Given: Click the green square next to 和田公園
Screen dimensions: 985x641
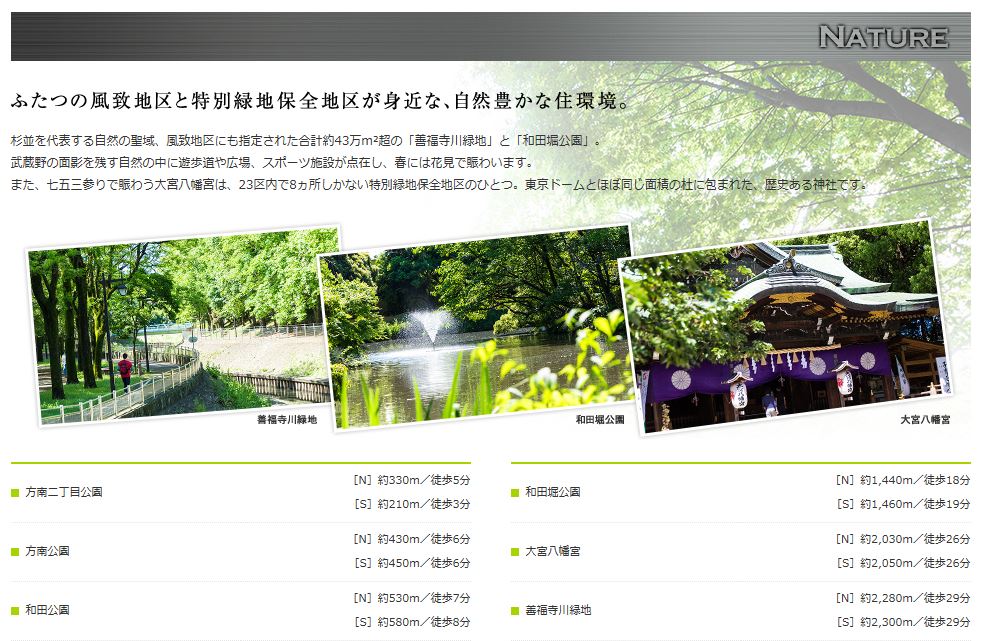Looking at the screenshot, I should click(15, 610).
